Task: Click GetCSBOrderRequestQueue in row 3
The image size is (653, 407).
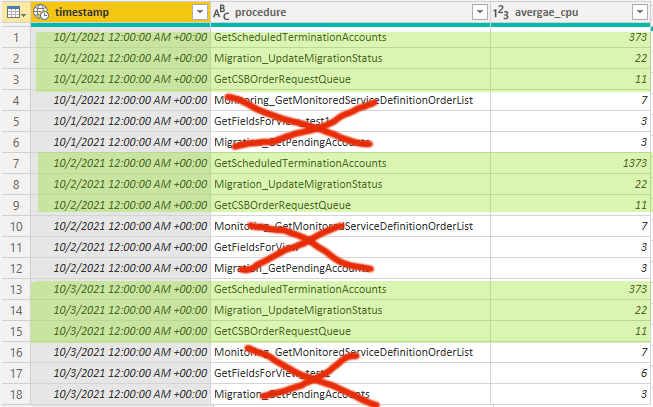Action: coord(282,79)
